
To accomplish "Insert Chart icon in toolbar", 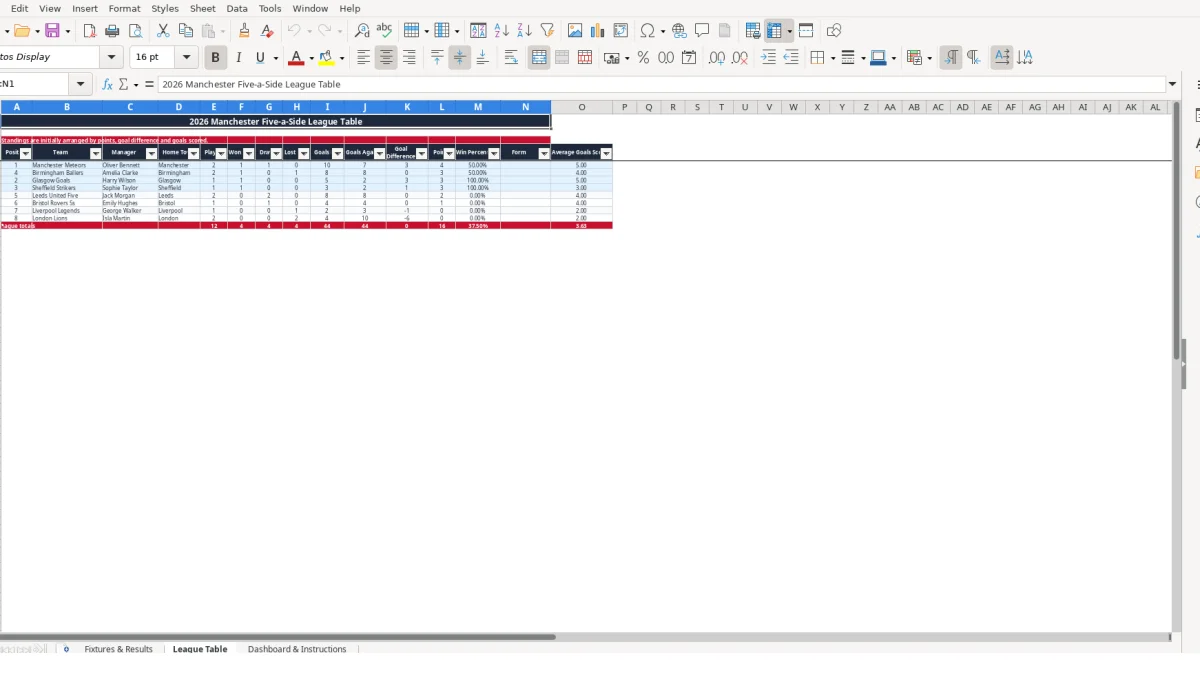I will pyautogui.click(x=598, y=31).
